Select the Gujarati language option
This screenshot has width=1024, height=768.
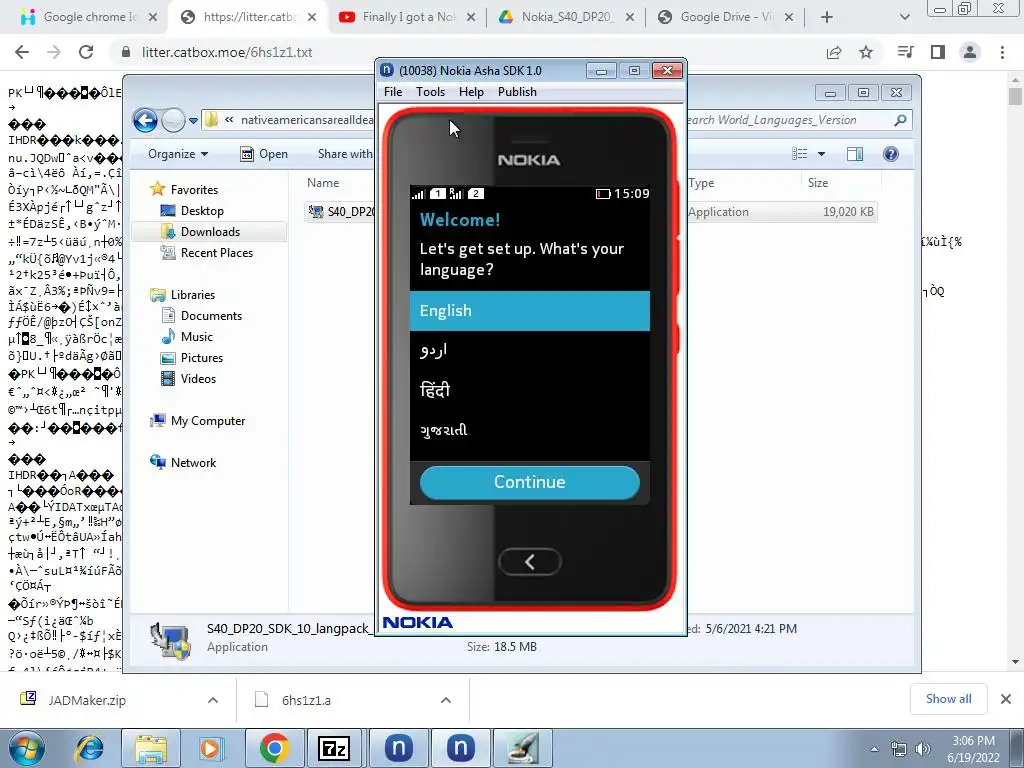530,430
